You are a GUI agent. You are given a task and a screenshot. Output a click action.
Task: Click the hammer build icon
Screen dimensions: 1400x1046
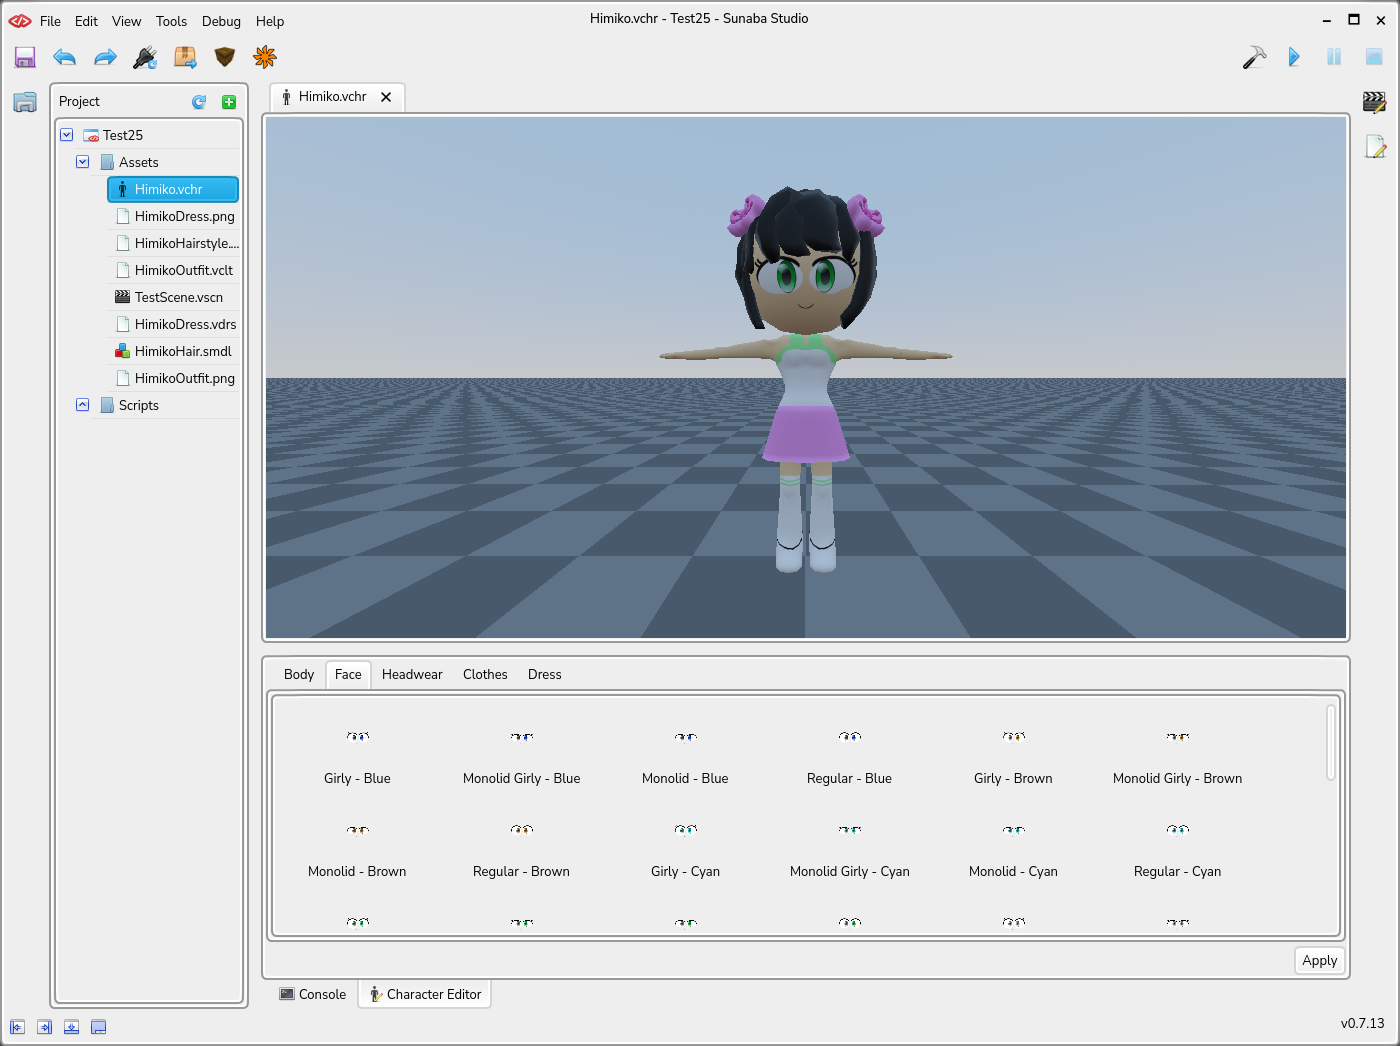point(1254,58)
